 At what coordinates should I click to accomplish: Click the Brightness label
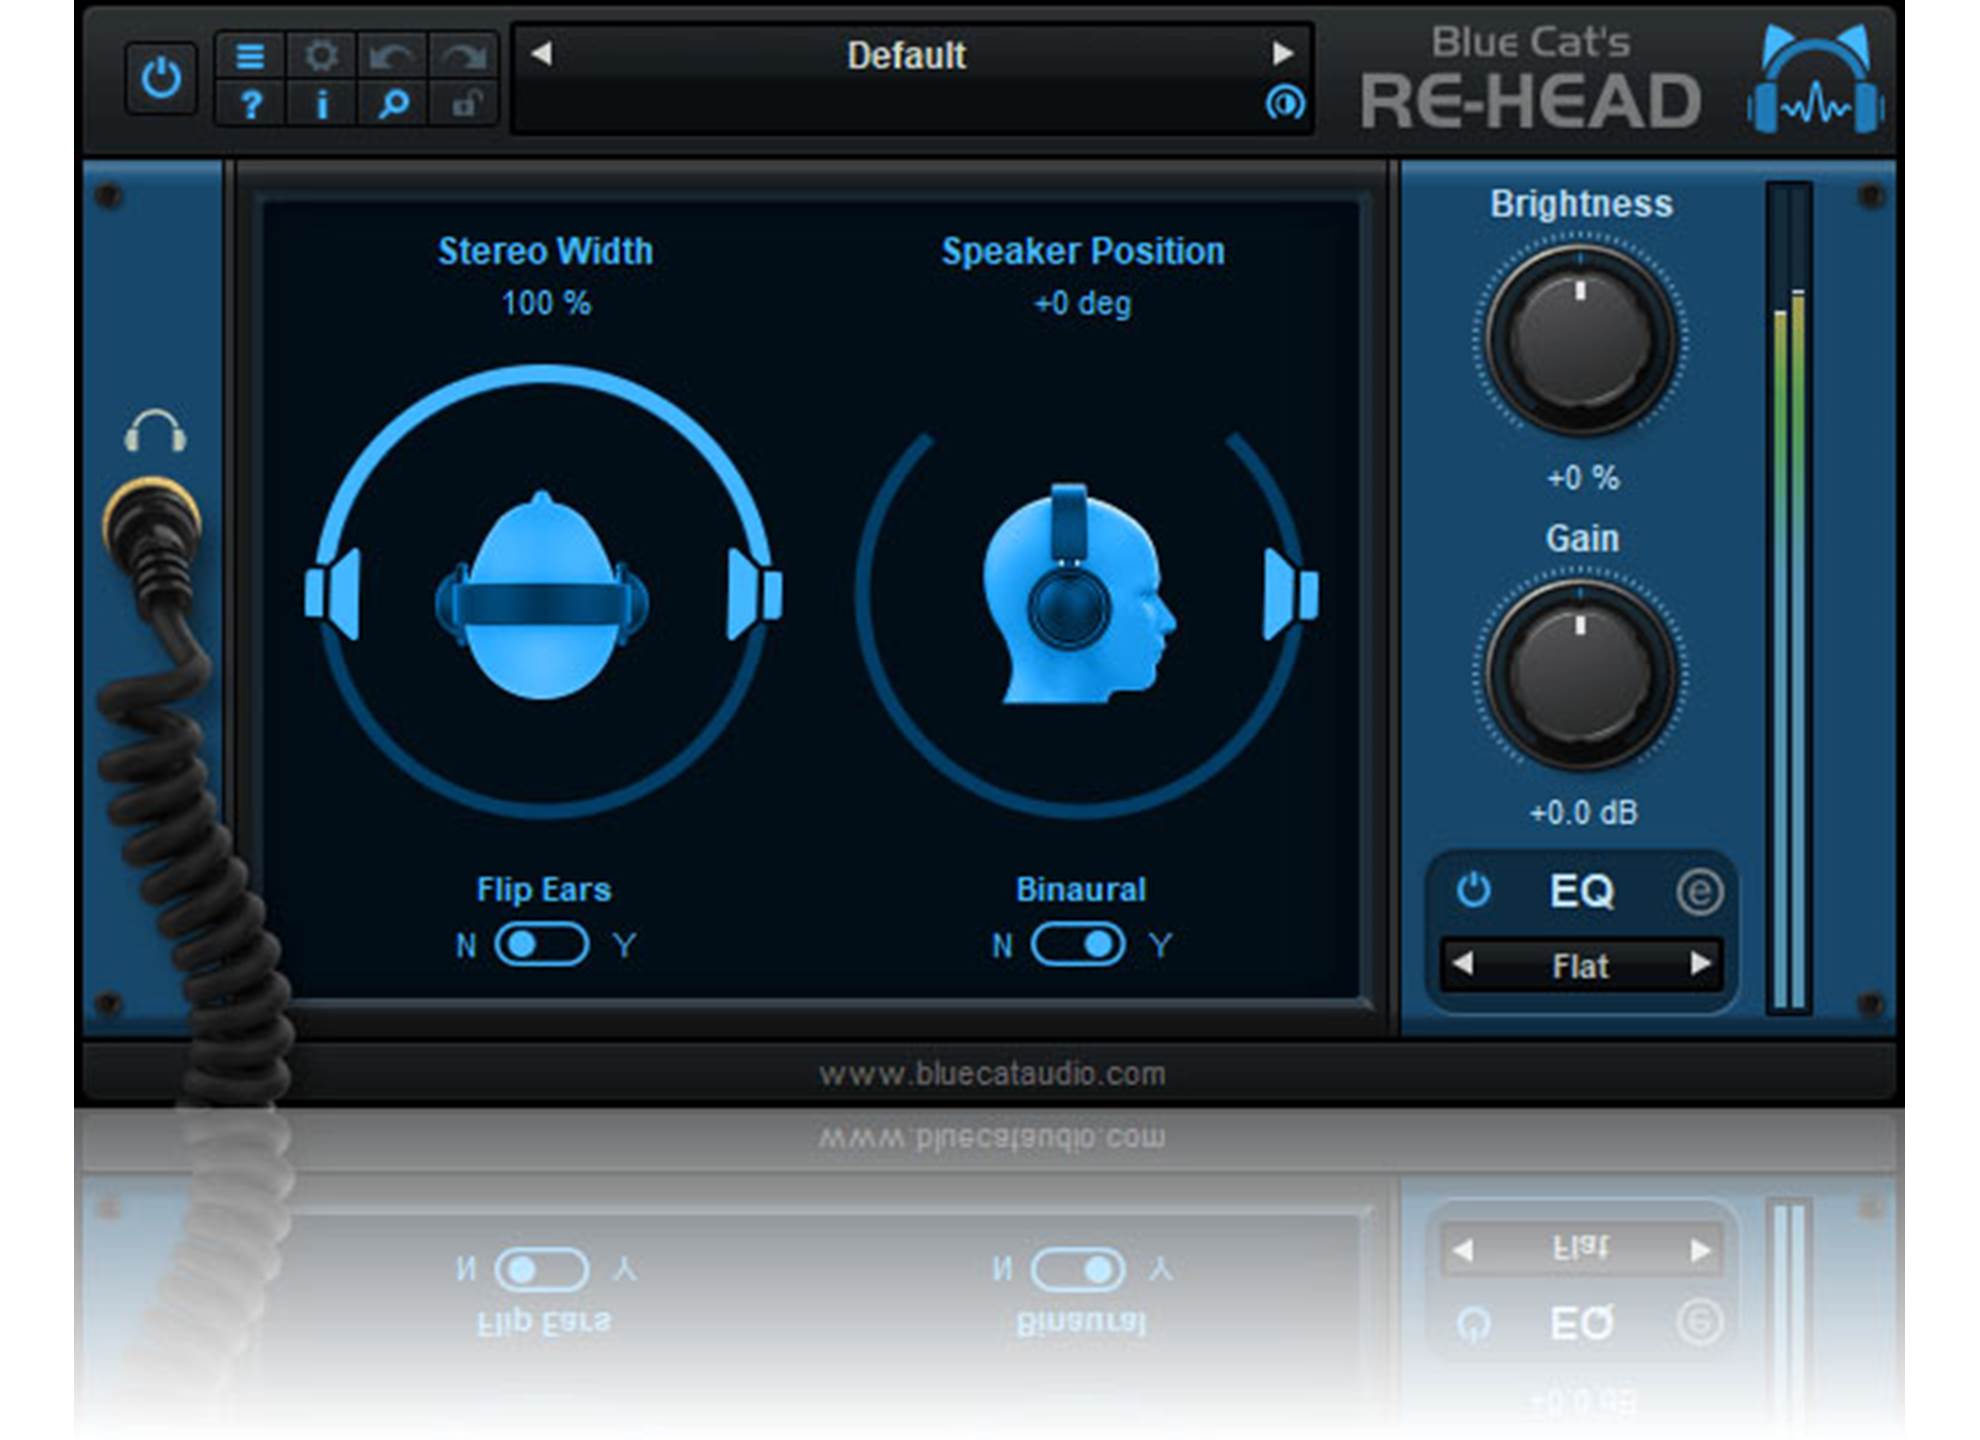pyautogui.click(x=1581, y=204)
